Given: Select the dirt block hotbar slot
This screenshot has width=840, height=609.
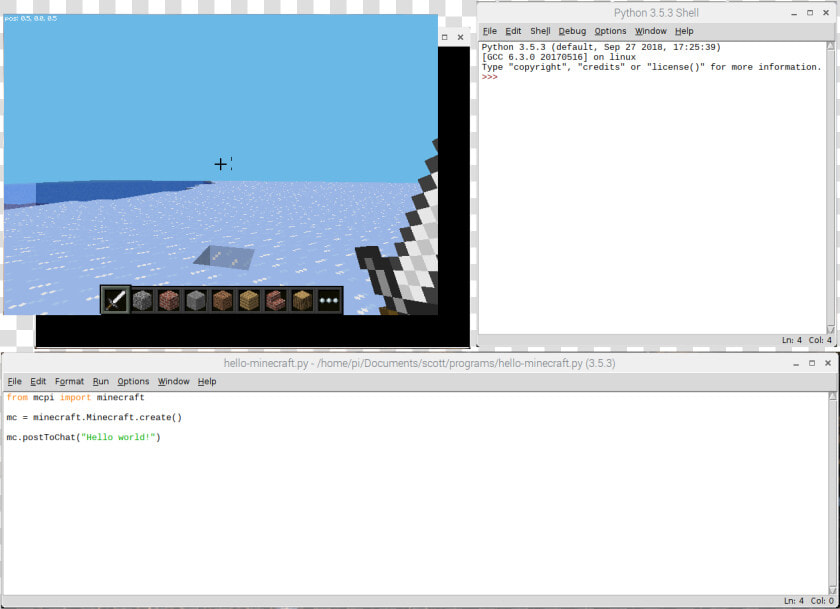Looking at the screenshot, I should click(x=222, y=300).
